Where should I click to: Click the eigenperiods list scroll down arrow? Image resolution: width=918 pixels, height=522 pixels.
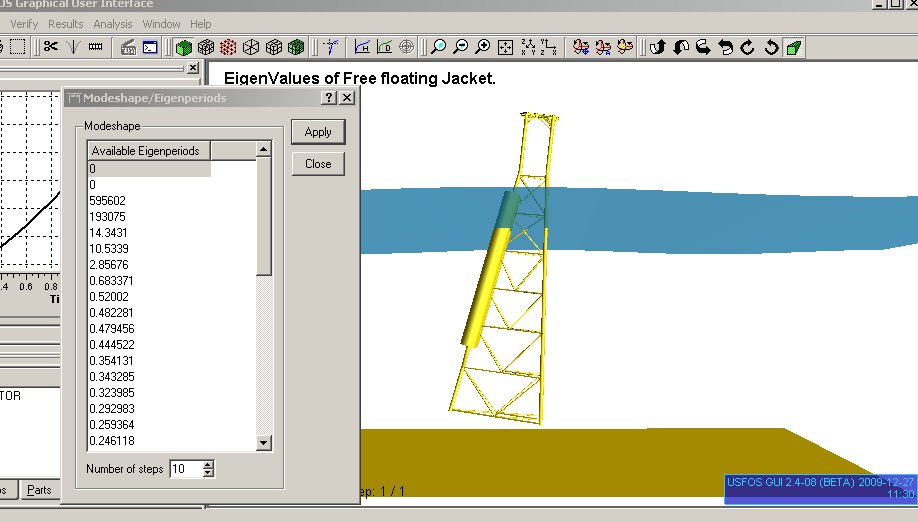[264, 442]
